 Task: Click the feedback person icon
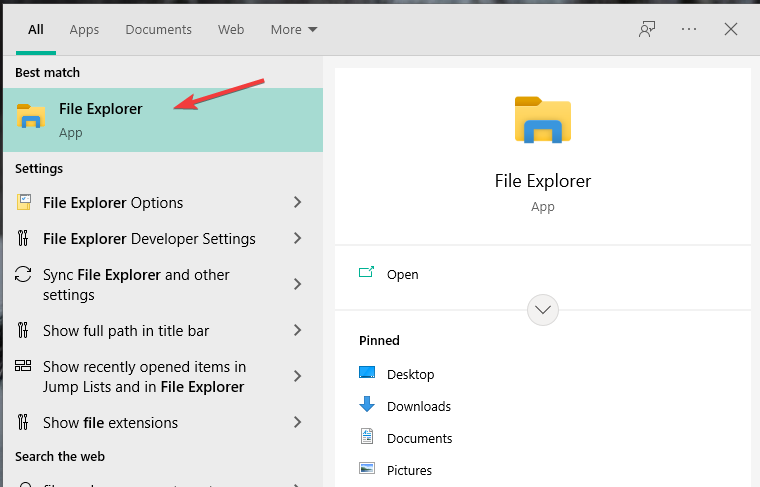[647, 30]
